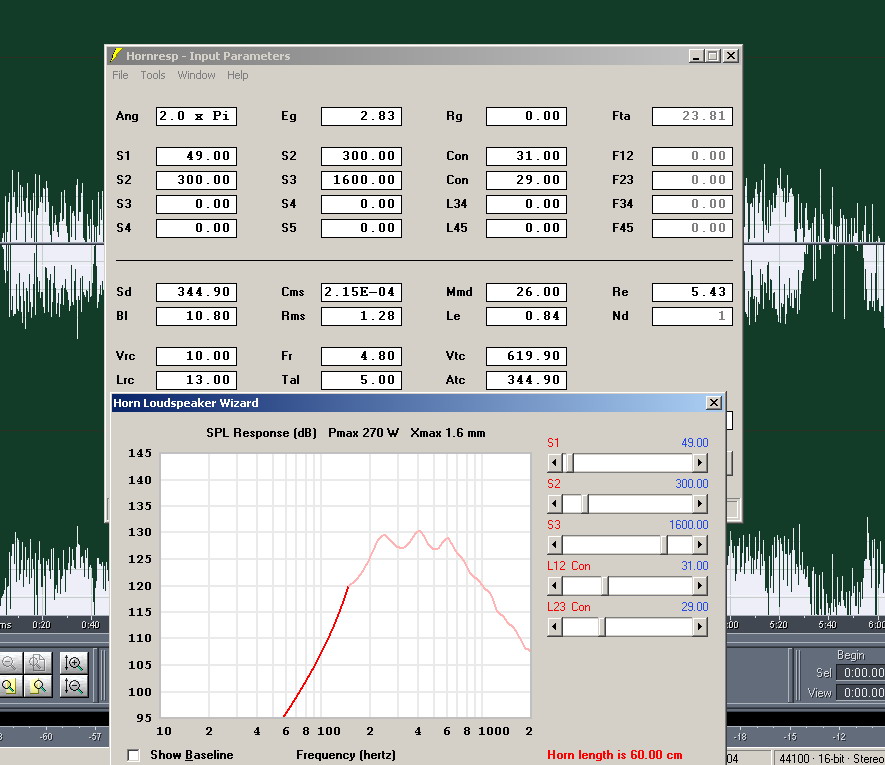
Task: Select the F12 field in Input Parameters
Action: (692, 156)
